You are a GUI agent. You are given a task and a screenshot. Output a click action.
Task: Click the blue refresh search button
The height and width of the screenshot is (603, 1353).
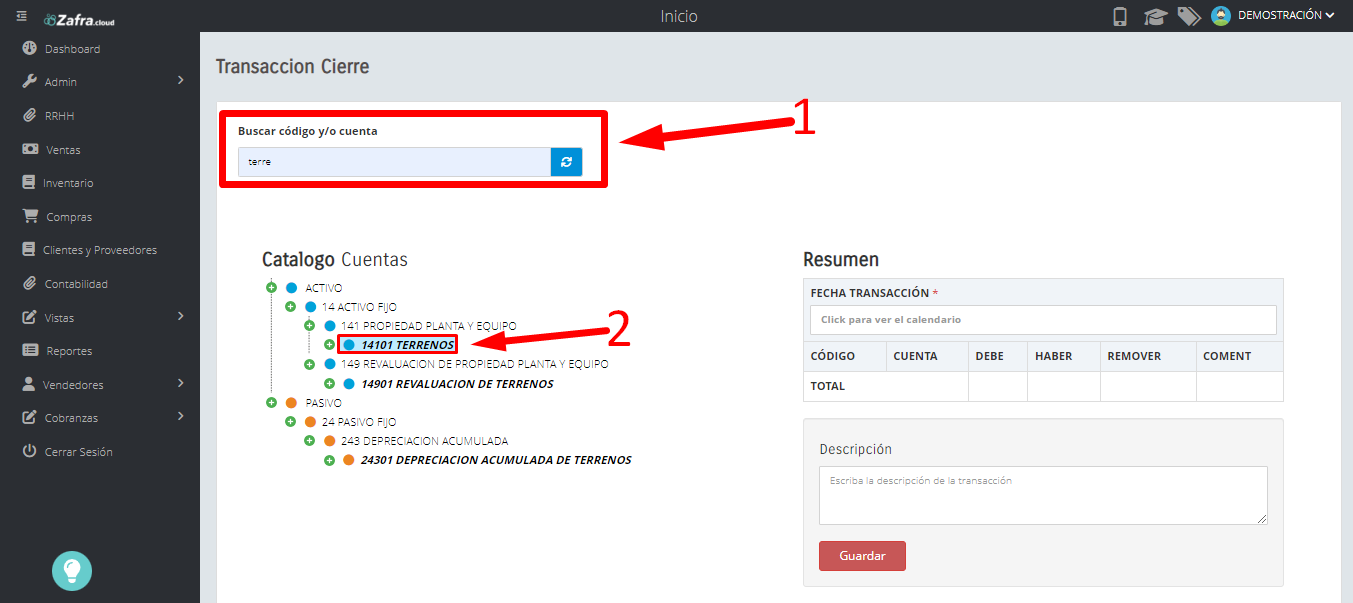[566, 162]
